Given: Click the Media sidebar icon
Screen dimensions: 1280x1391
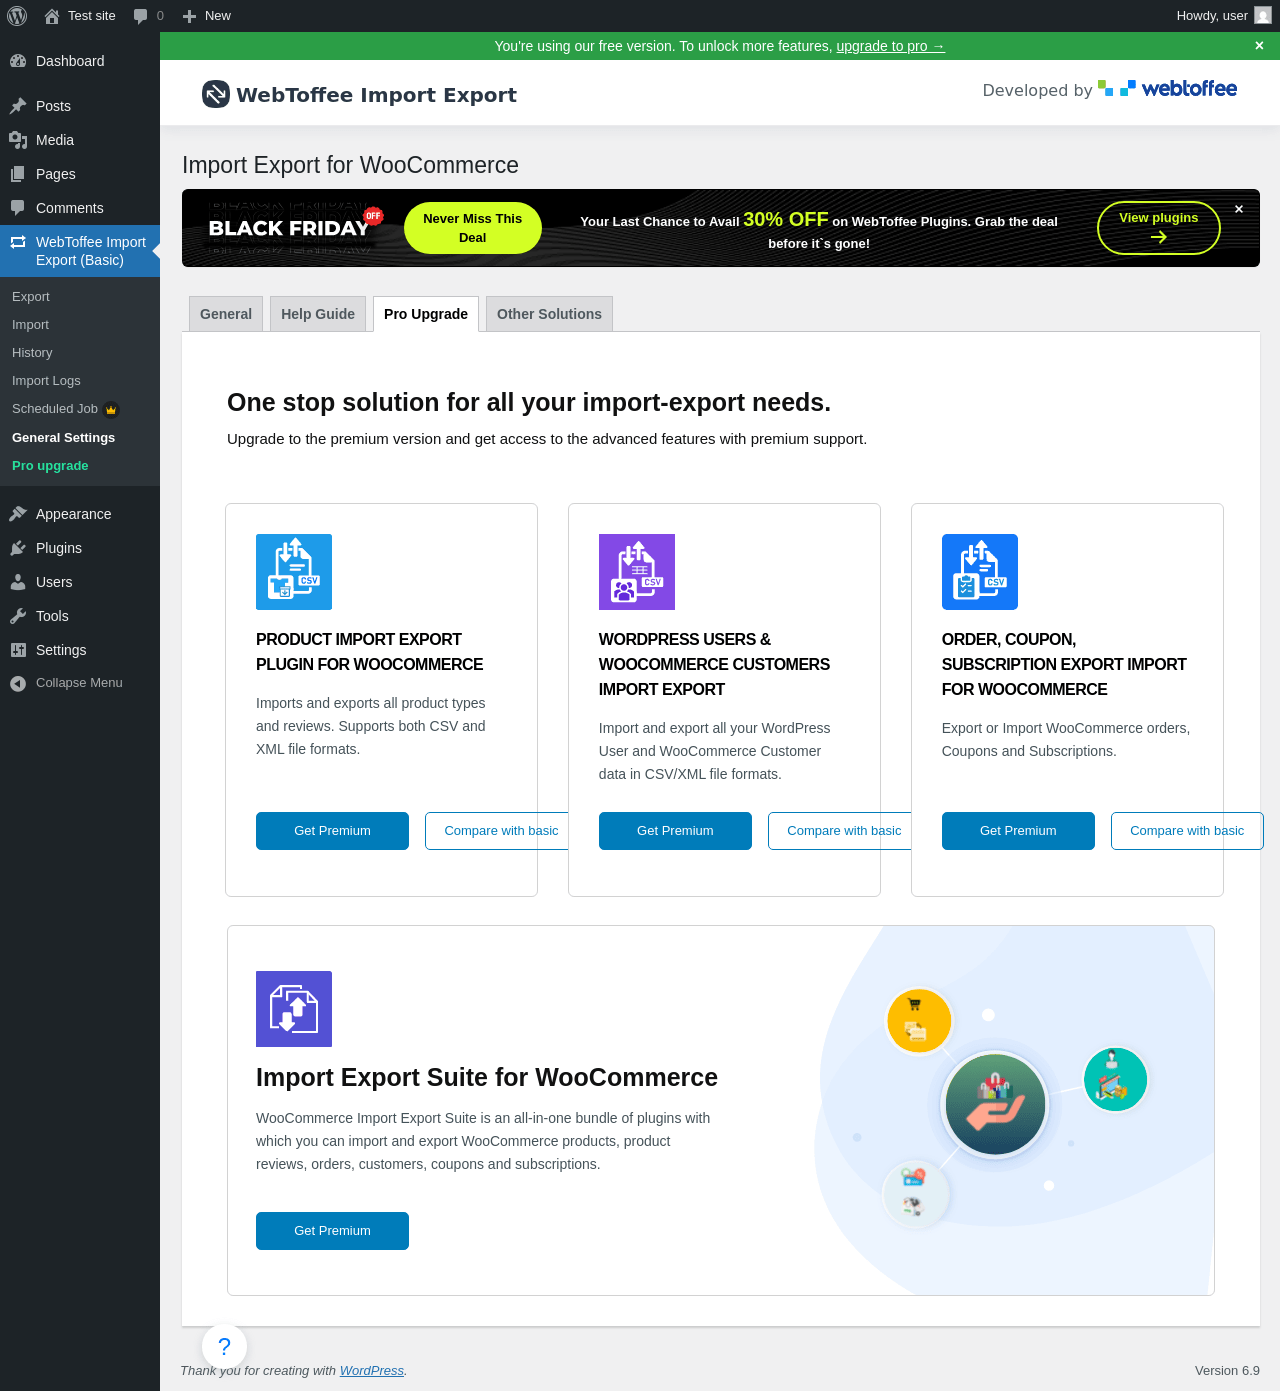Looking at the screenshot, I should (18, 140).
